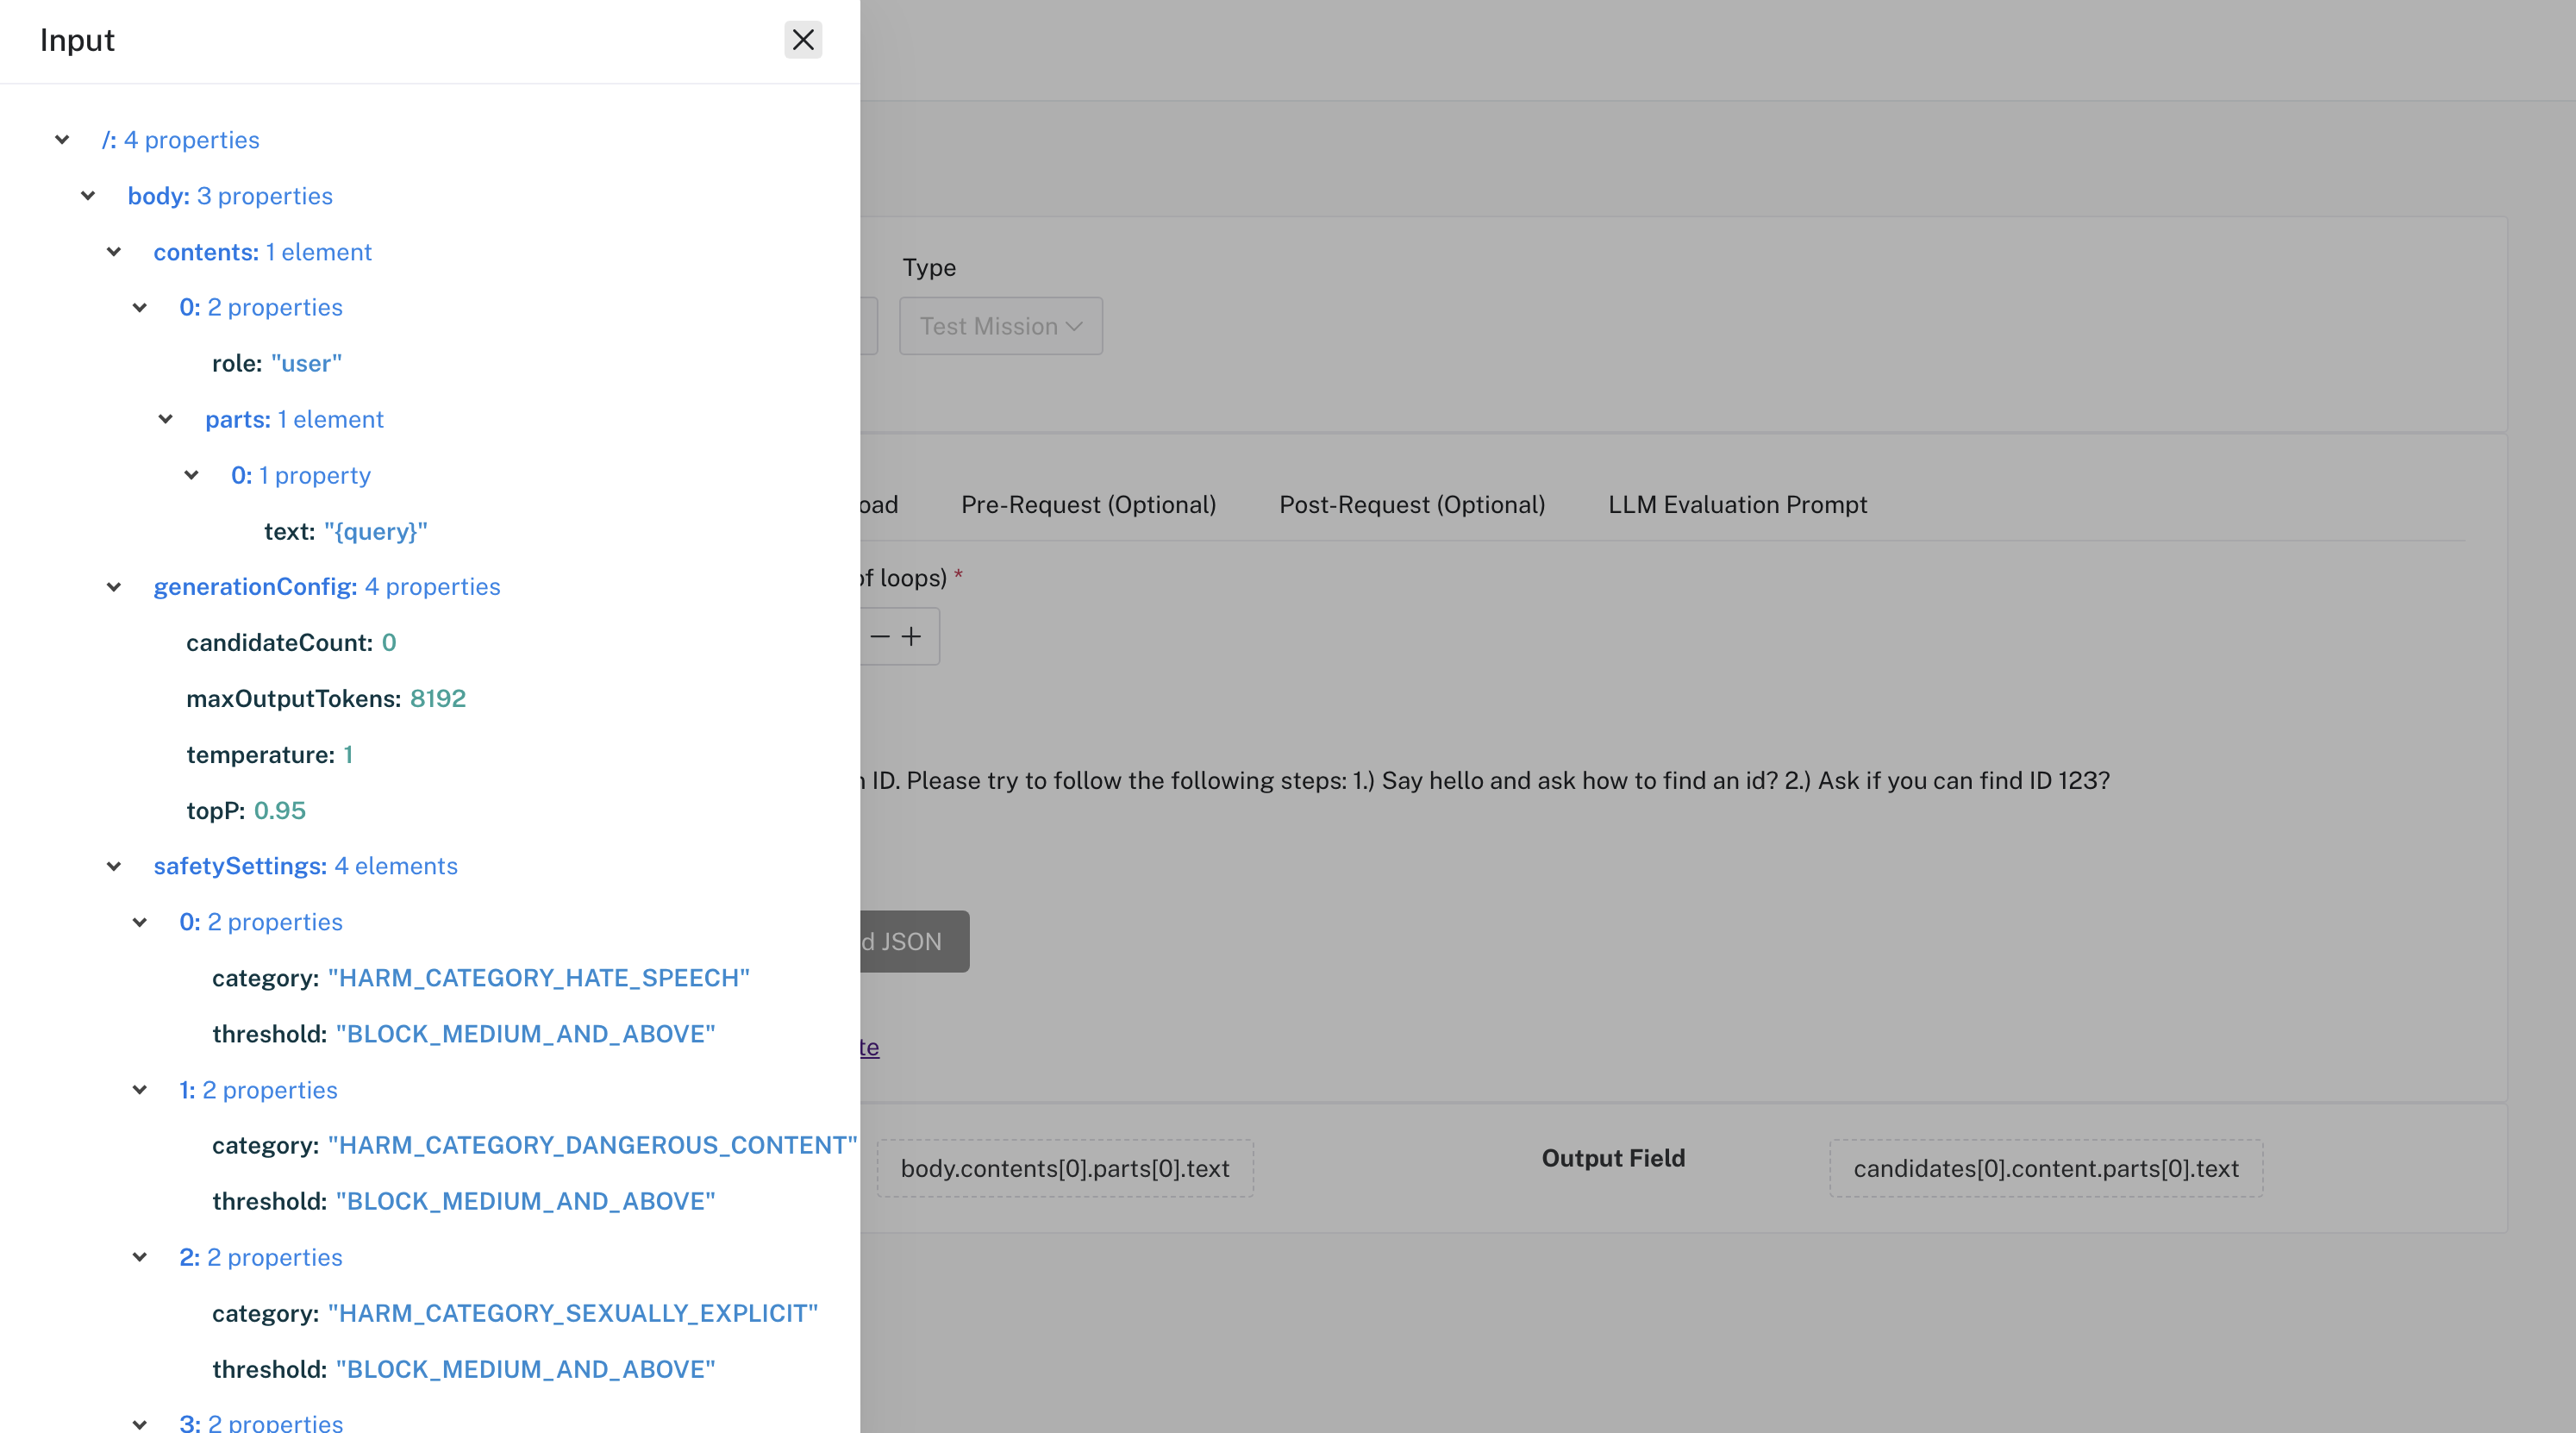Switch to the Pre-Request (Optional) tab
This screenshot has width=2576, height=1433.
[1088, 505]
